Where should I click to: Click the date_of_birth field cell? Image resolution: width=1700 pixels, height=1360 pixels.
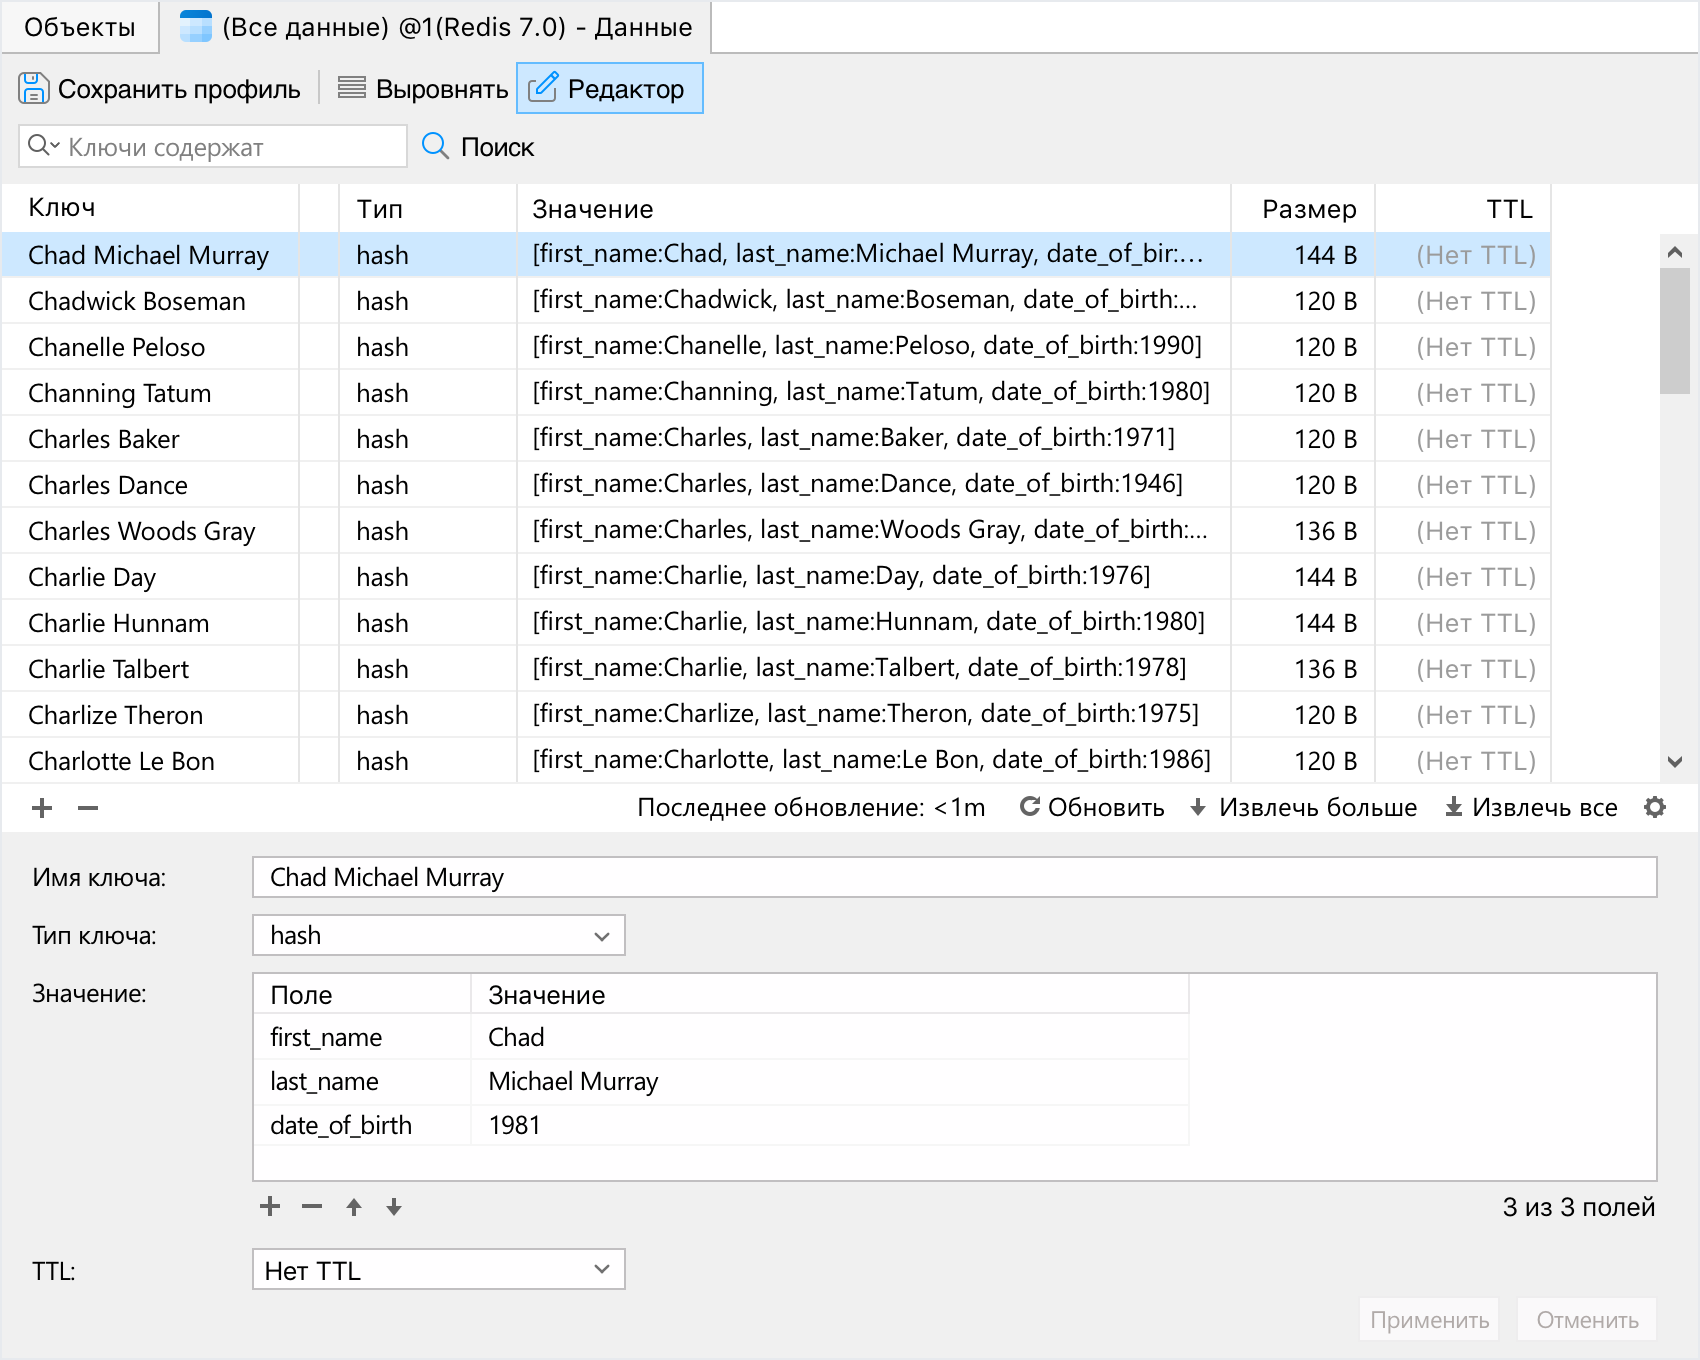pos(361,1125)
